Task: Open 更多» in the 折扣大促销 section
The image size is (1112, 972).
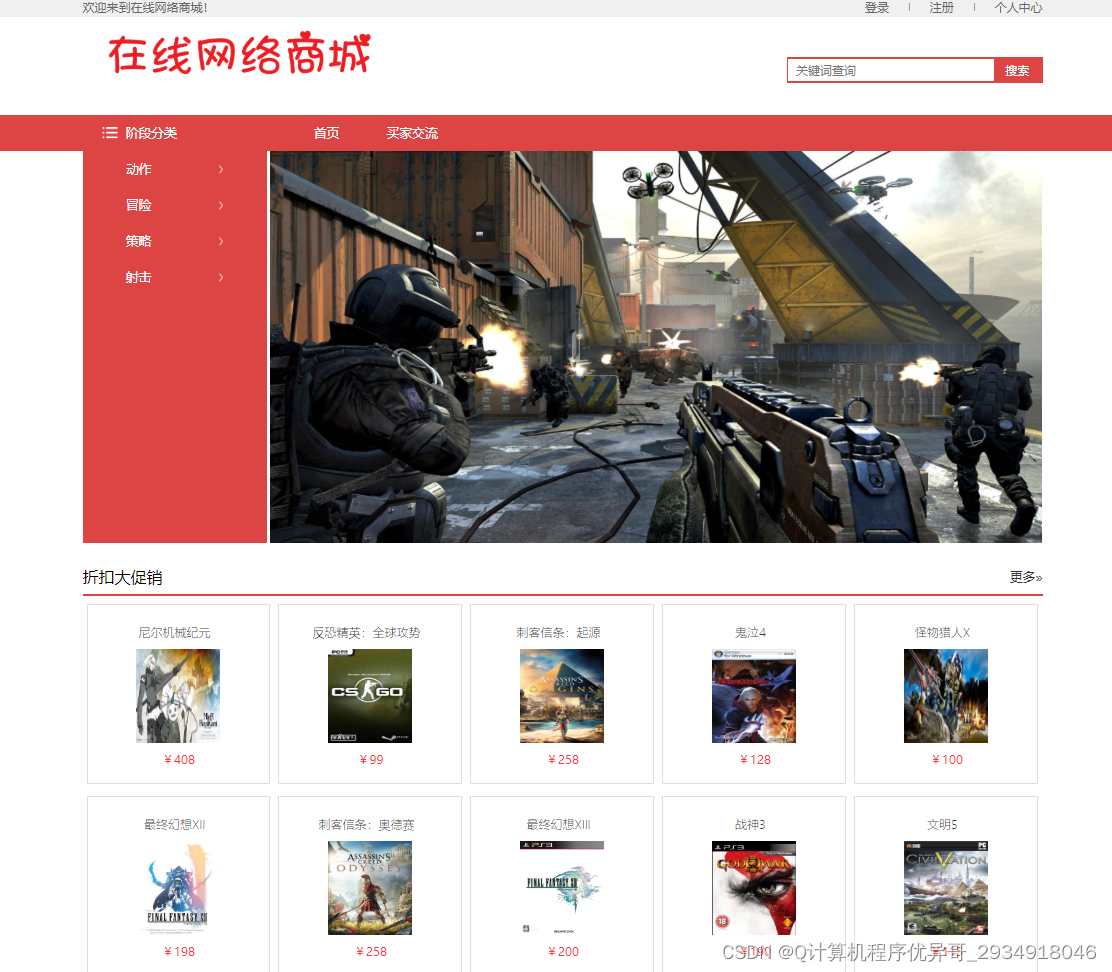Action: (1026, 577)
